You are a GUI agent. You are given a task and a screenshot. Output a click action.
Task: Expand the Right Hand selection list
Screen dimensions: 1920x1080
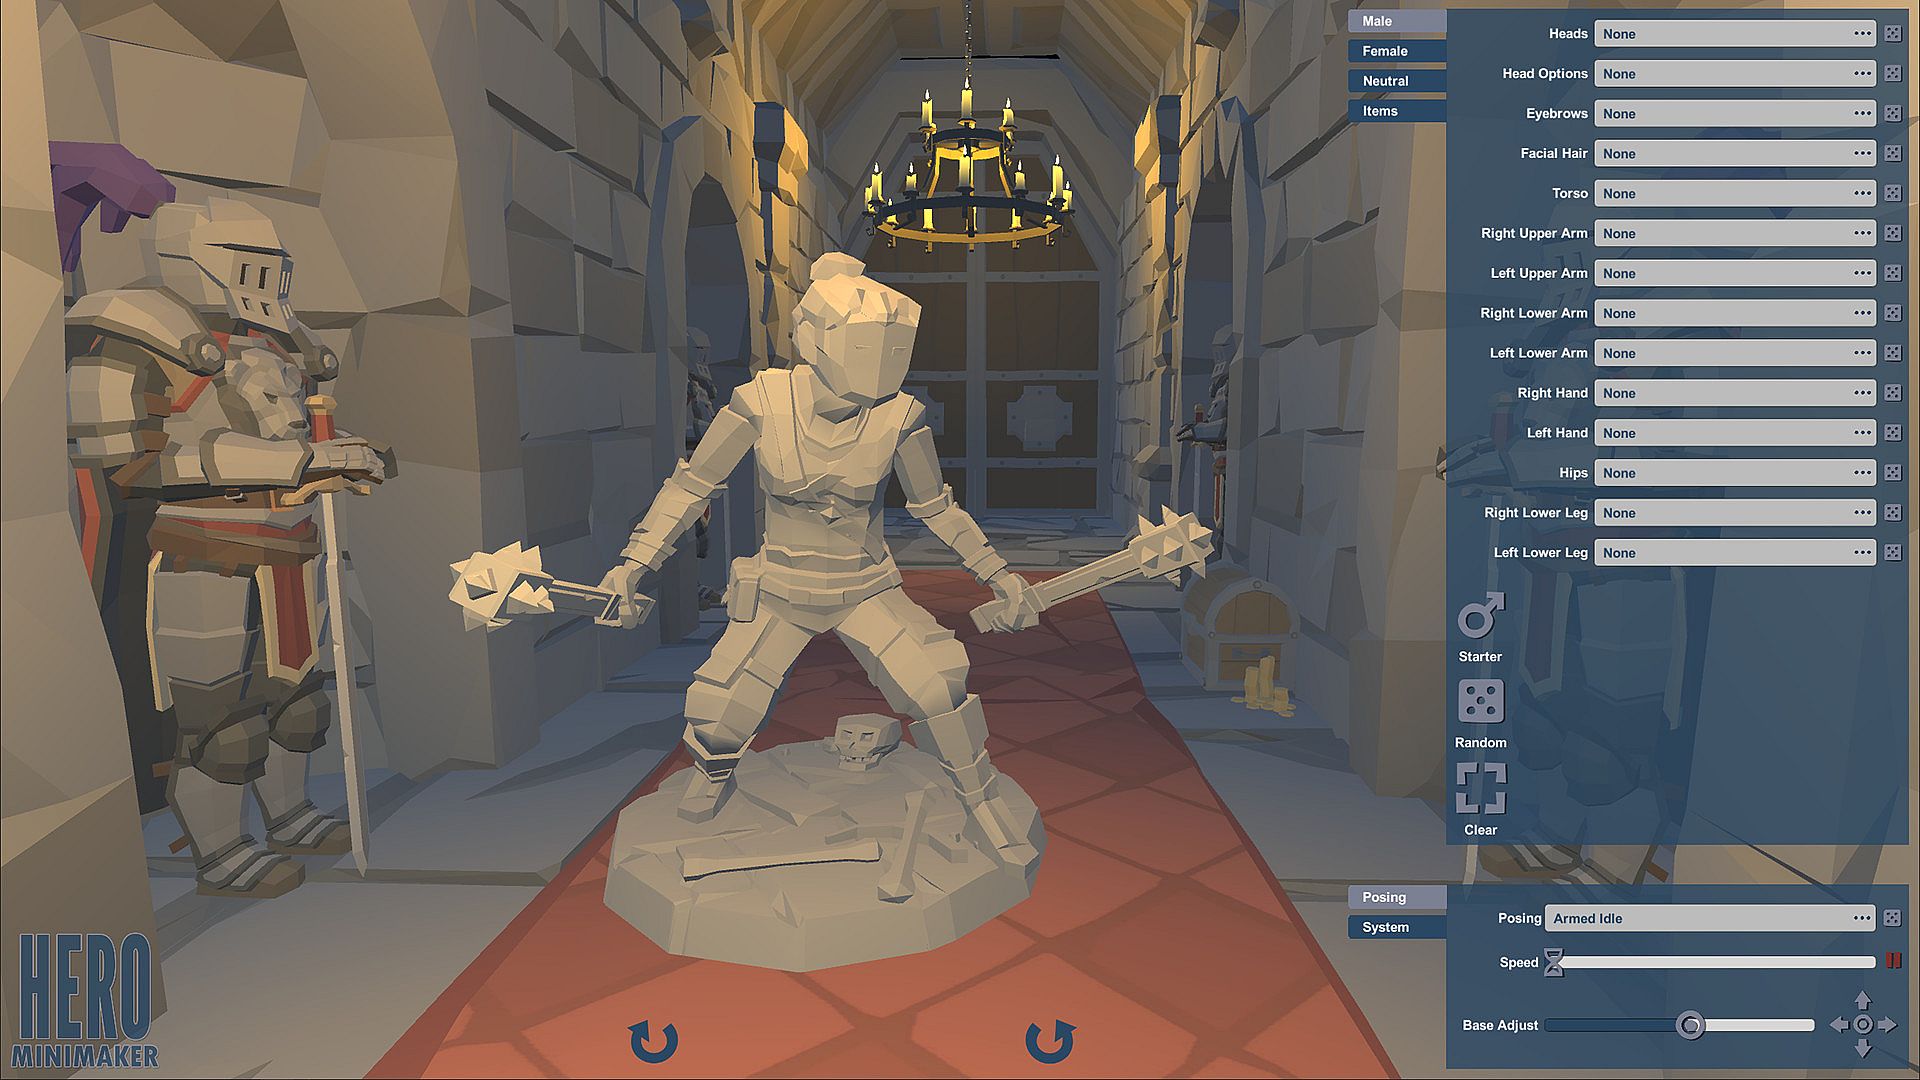1734,393
